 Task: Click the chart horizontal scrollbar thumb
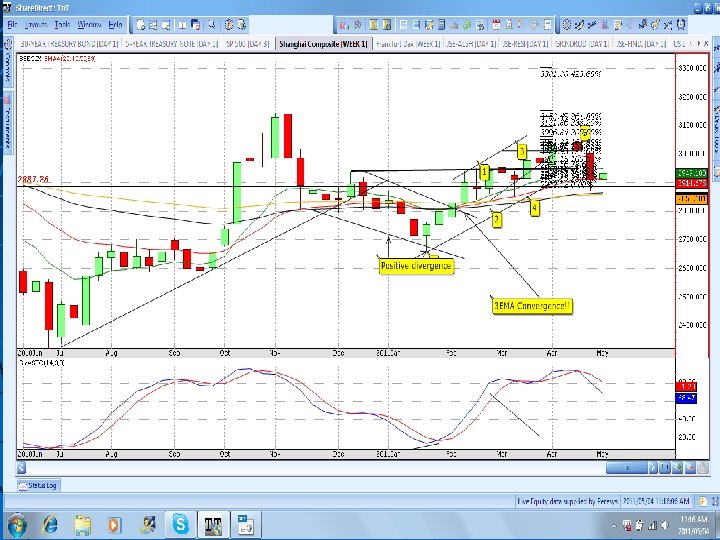coord(627,468)
